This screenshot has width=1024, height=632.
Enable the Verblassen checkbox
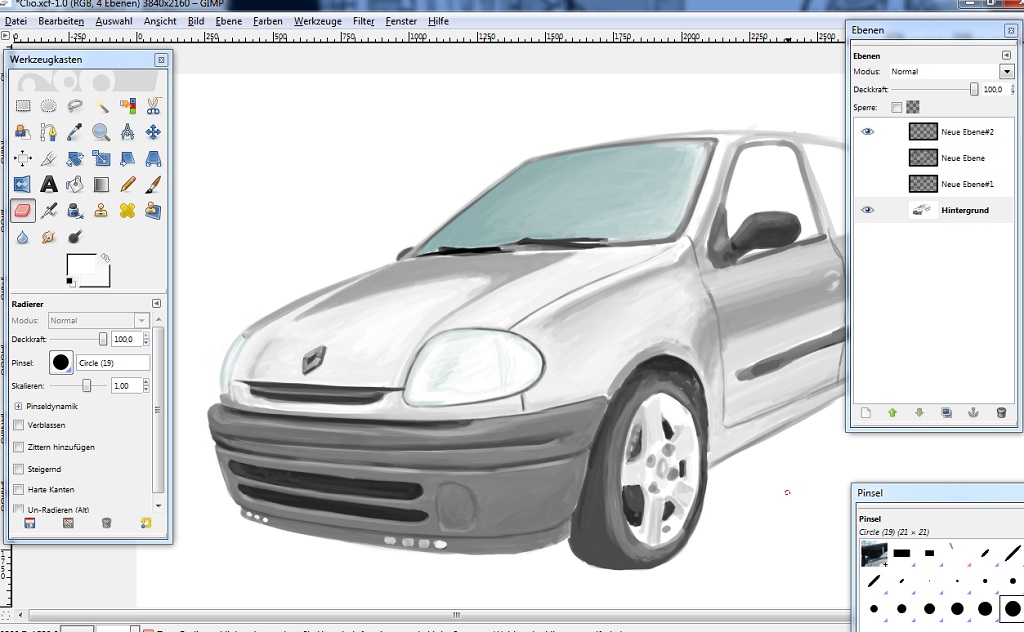pos(19,425)
